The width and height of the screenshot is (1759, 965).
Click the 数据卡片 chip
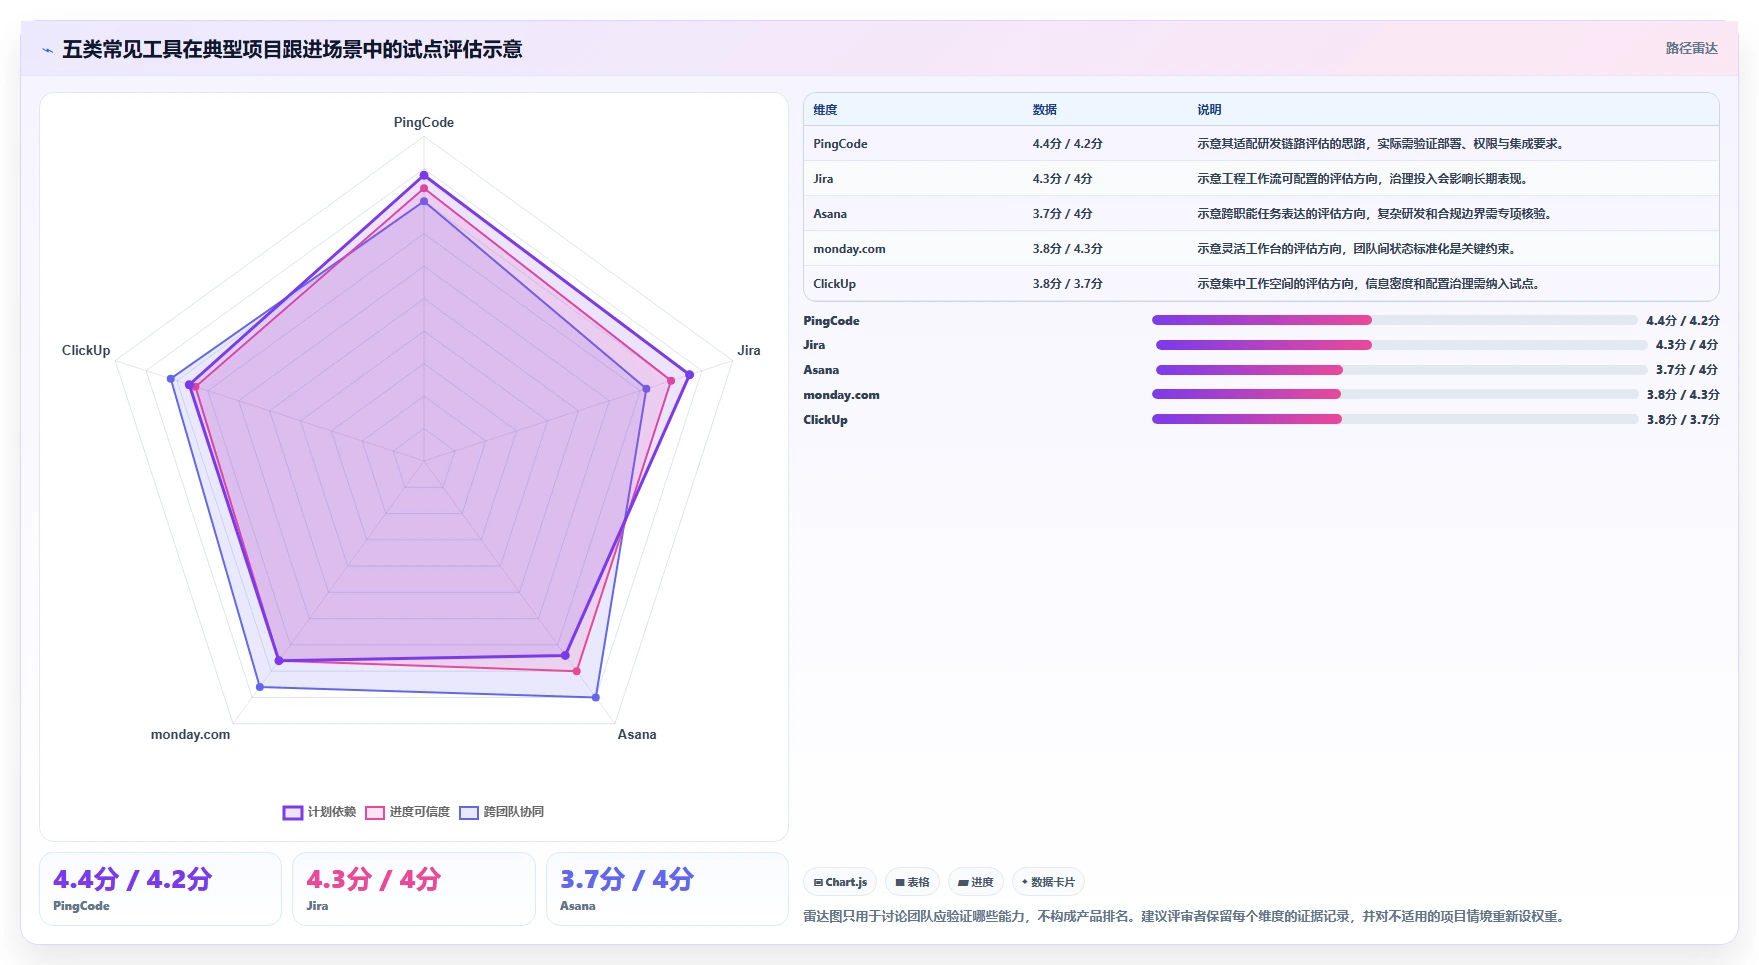tap(1048, 882)
